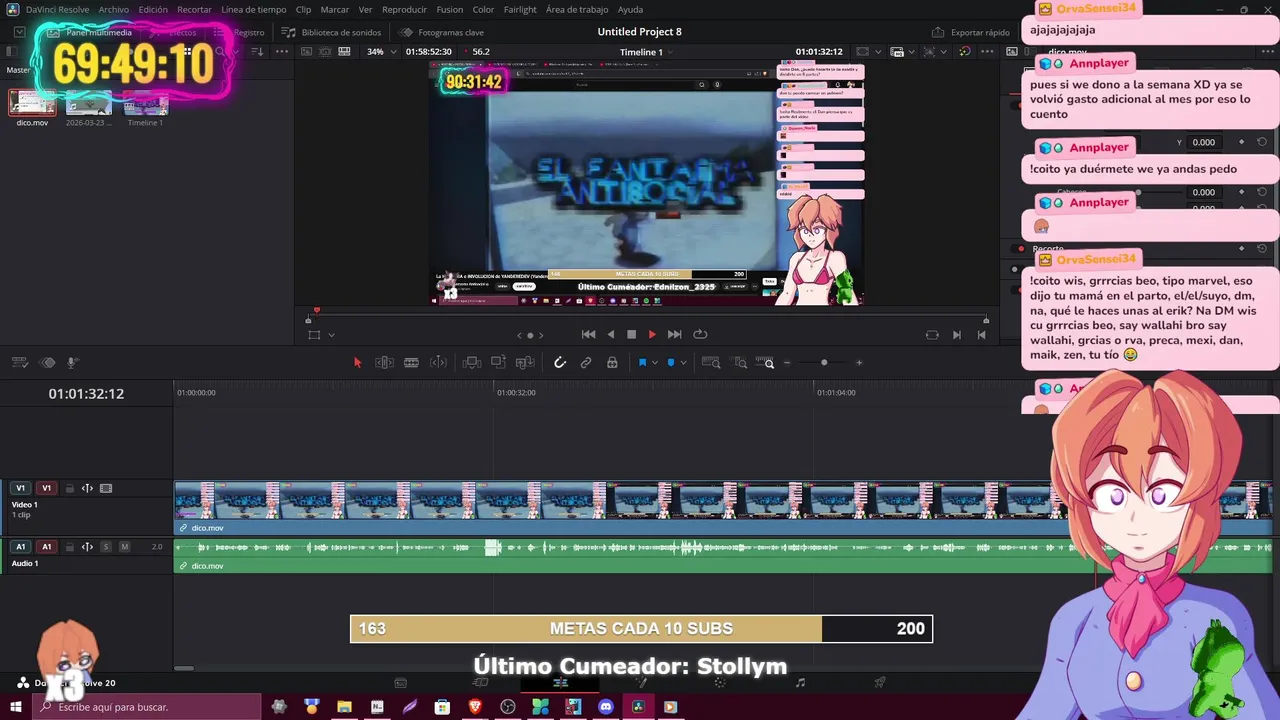
Task: Click the Full extent zoom icon
Action: 711,363
